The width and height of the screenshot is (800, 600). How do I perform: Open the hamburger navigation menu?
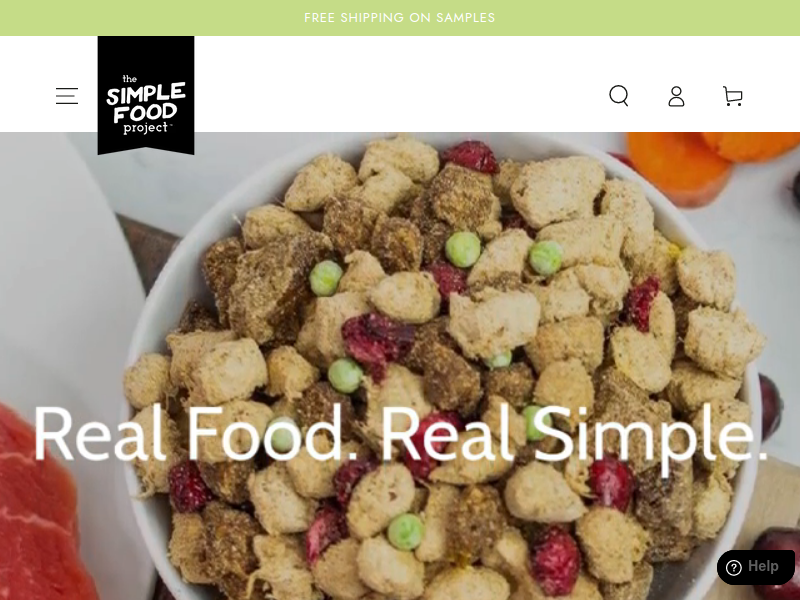click(x=67, y=96)
